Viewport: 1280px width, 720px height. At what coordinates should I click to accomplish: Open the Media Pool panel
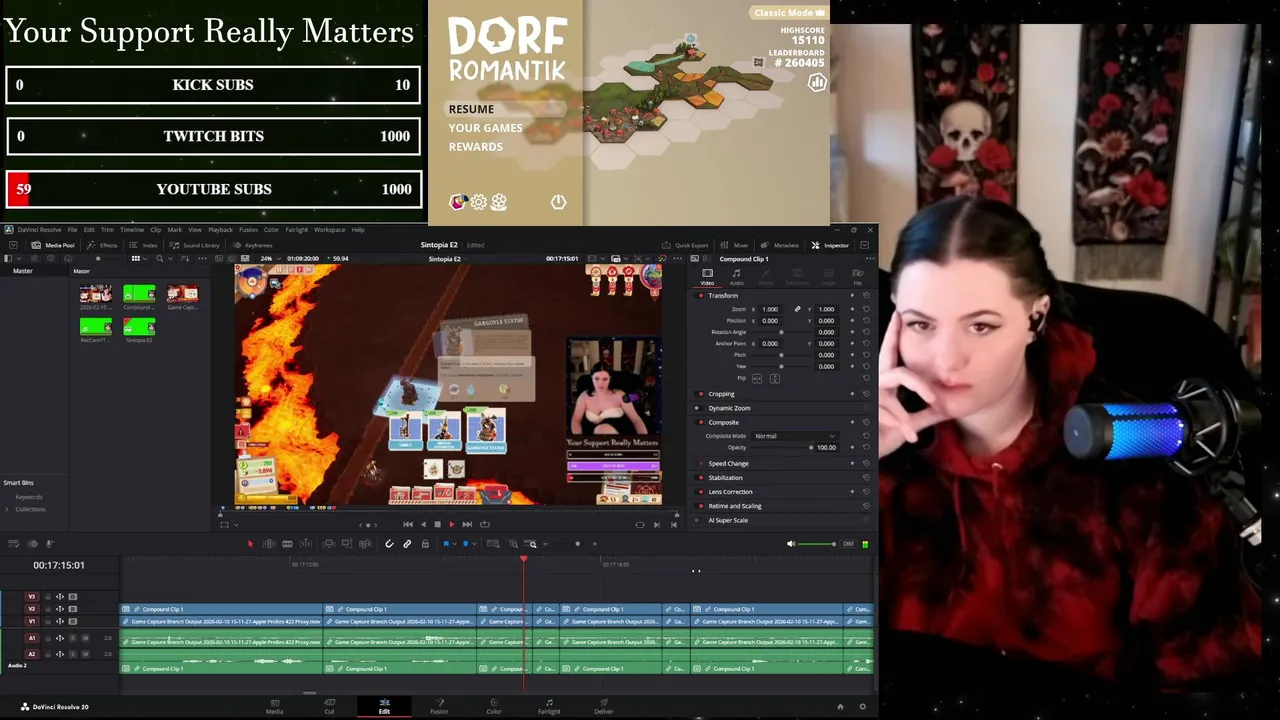(x=52, y=245)
